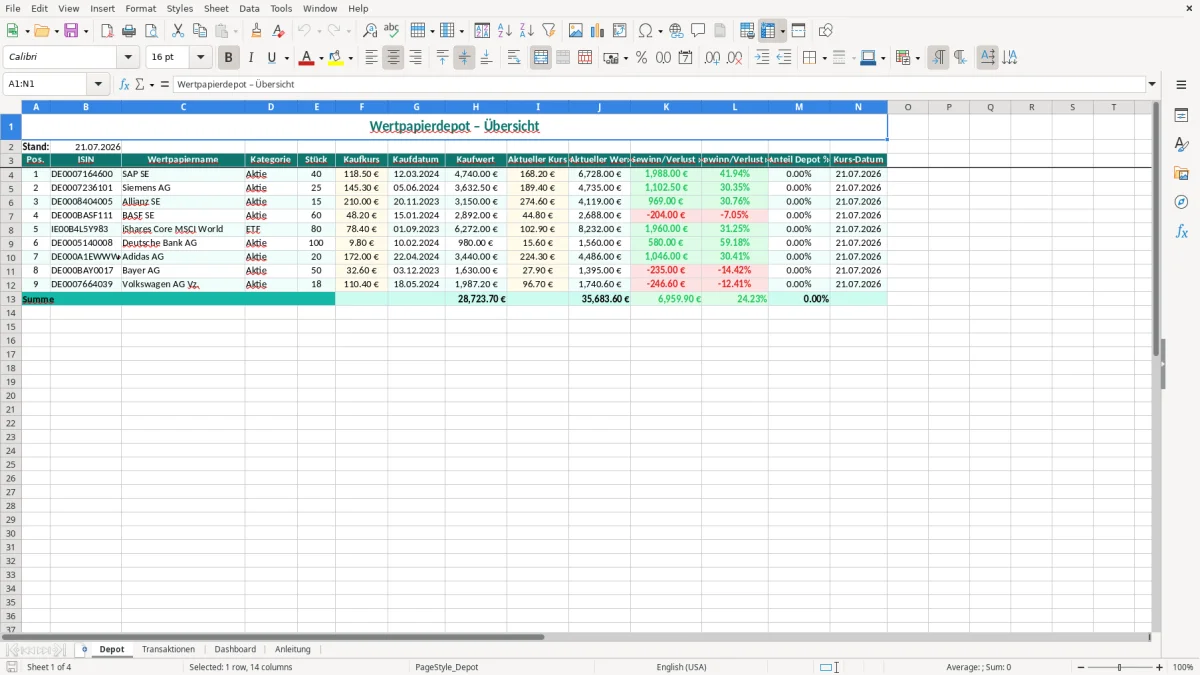Screen dimensions: 1200x675
Task: Click Insert Comment speech bubble icon
Action: [x=698, y=31]
